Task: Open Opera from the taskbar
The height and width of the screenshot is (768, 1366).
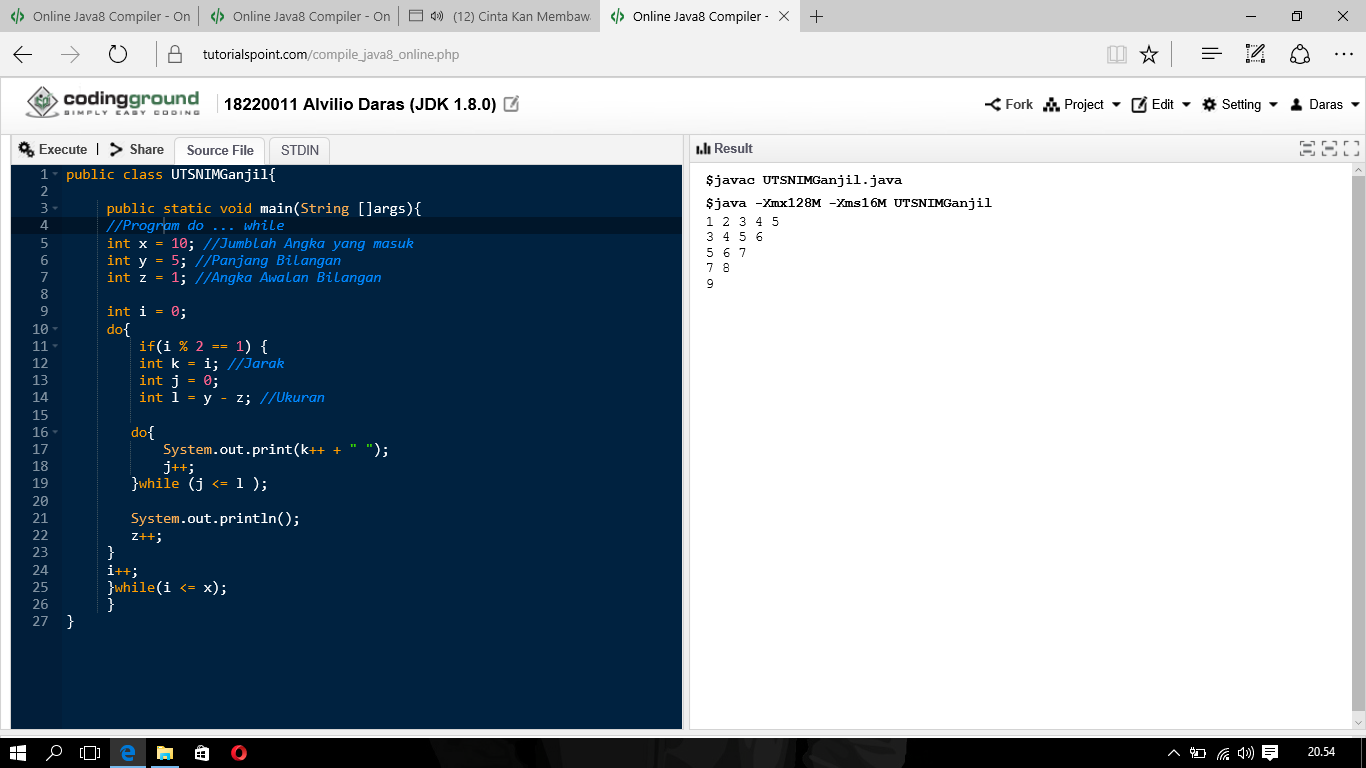Action: coord(238,753)
